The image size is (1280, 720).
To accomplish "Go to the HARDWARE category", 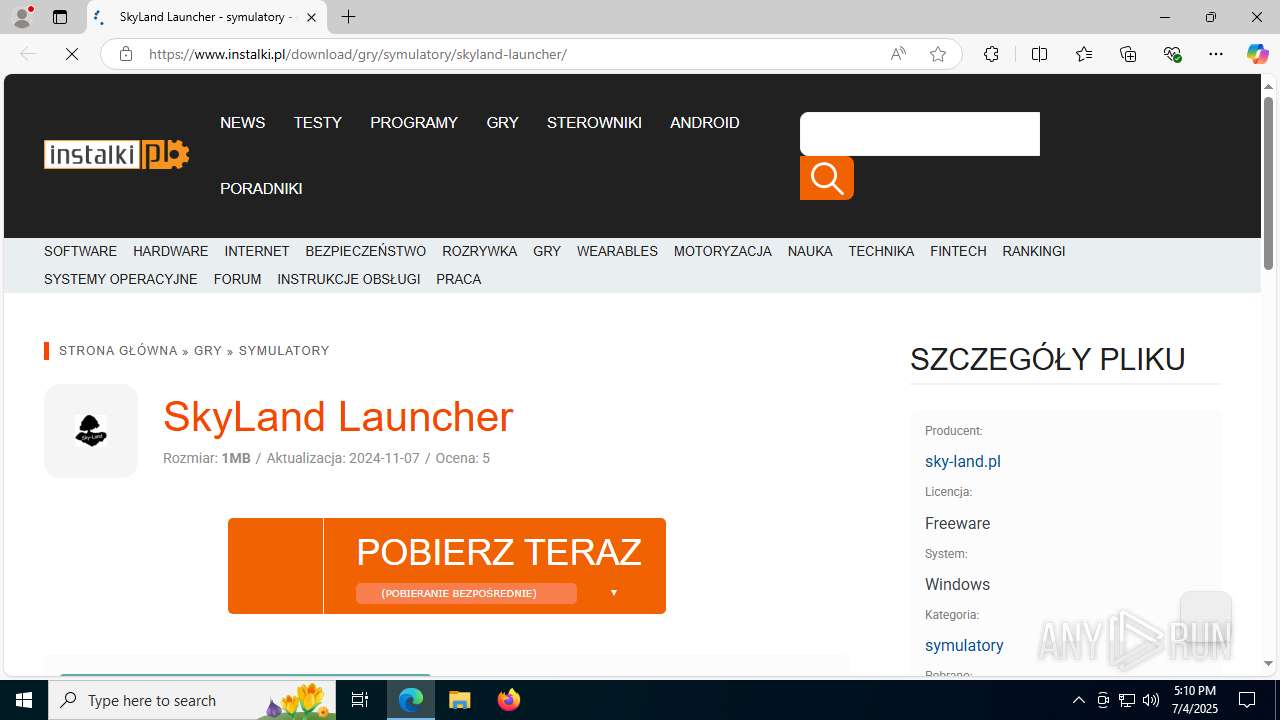I will [171, 251].
